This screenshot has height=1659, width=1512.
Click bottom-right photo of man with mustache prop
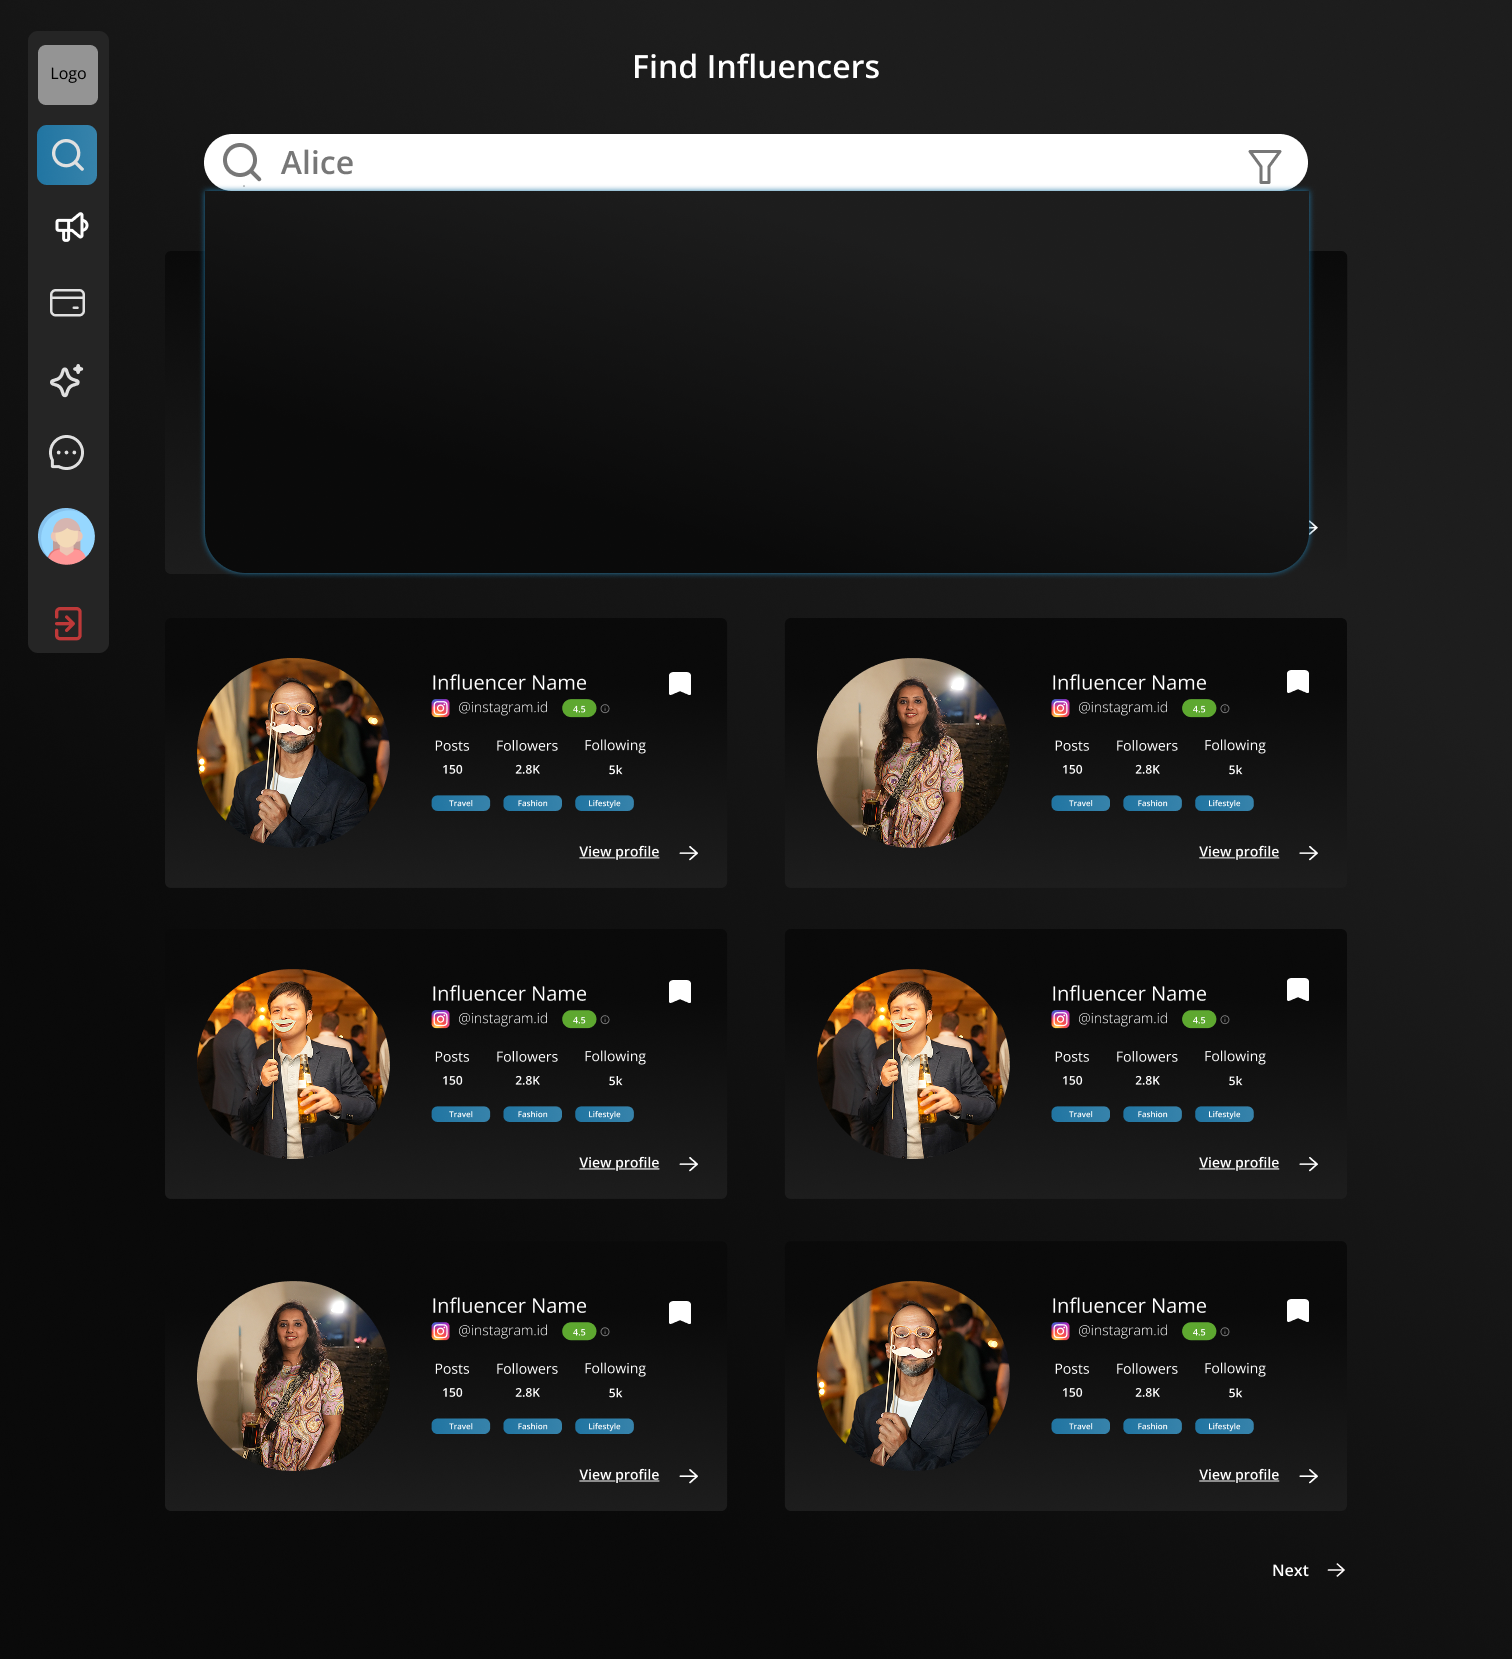[913, 1376]
